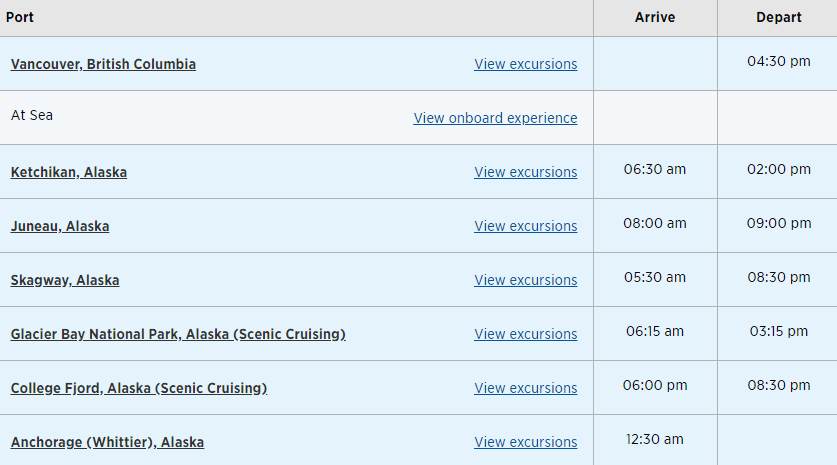This screenshot has height=465, width=837.
Task: Open College Fjord, Alaska port link
Action: tap(139, 388)
